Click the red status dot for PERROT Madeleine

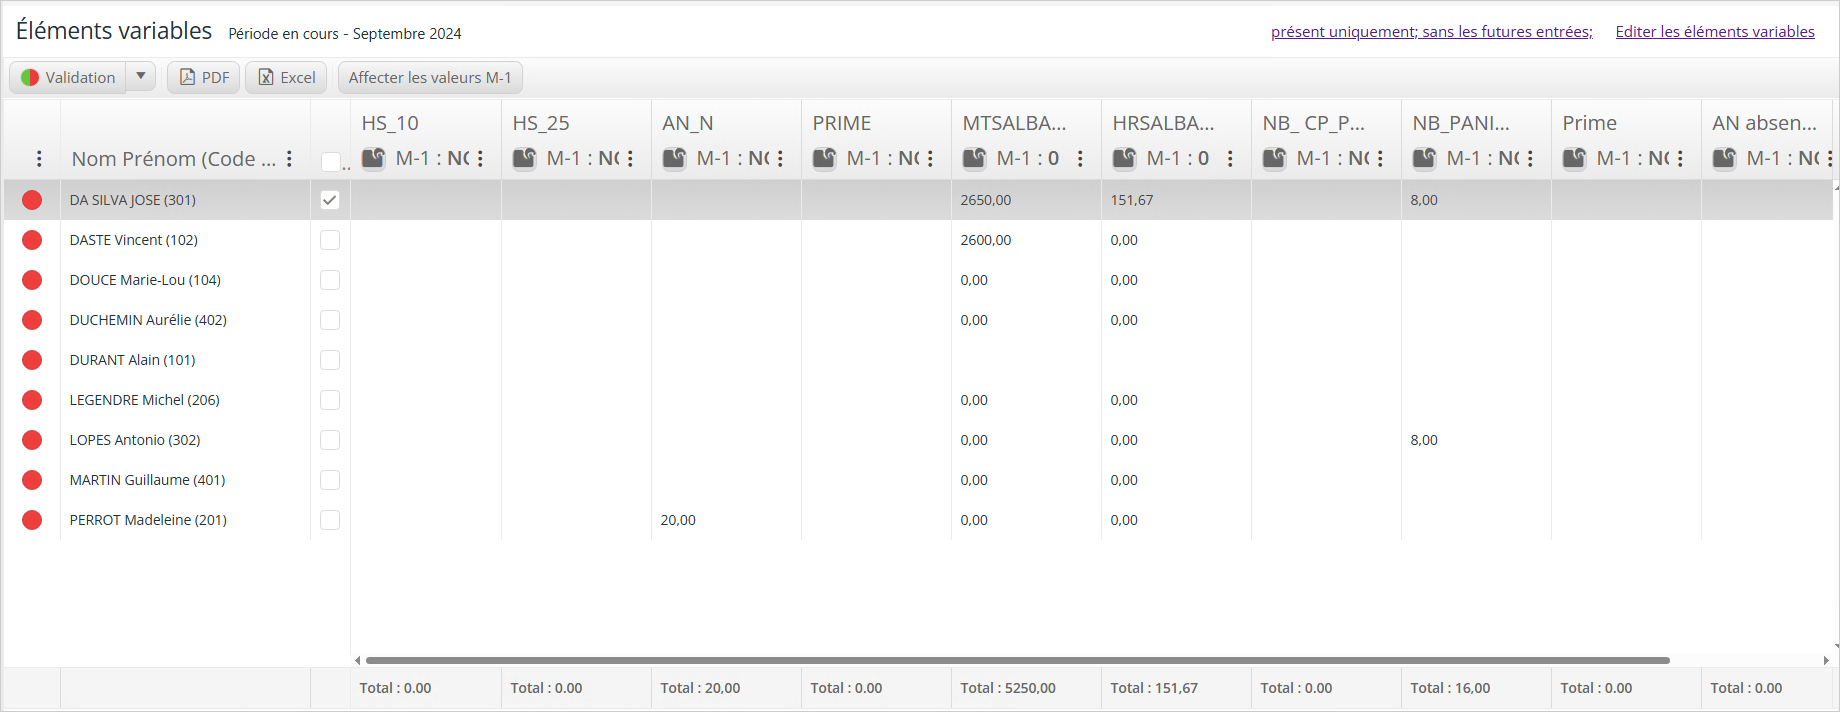coord(32,520)
